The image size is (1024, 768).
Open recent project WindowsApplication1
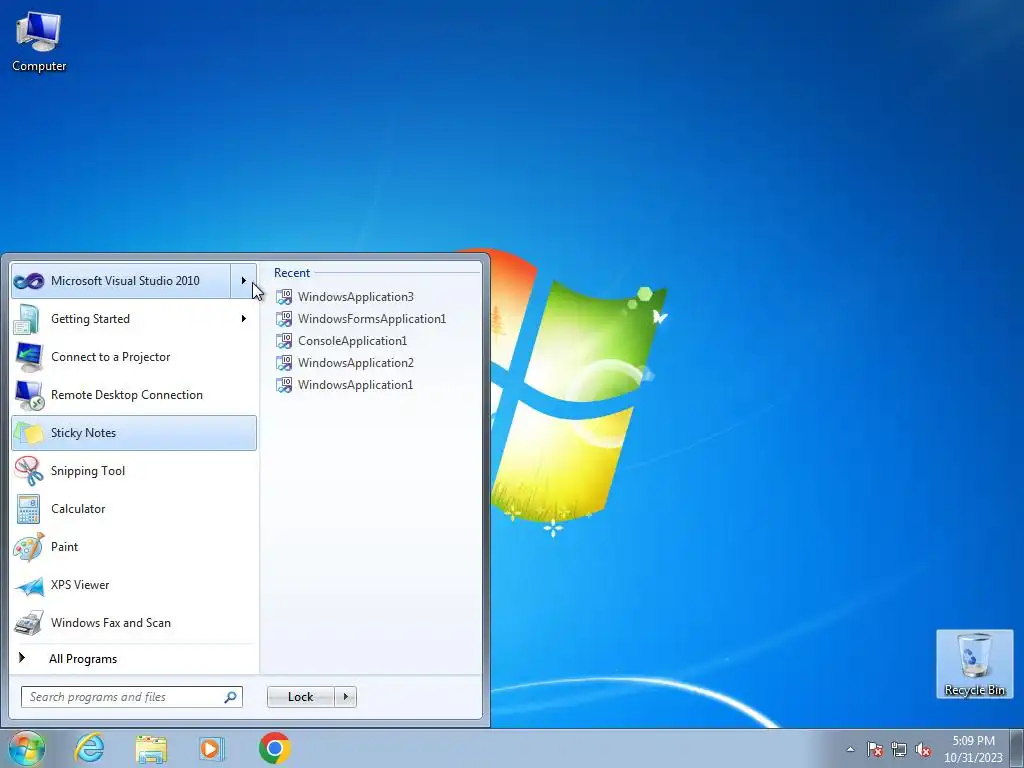(356, 385)
